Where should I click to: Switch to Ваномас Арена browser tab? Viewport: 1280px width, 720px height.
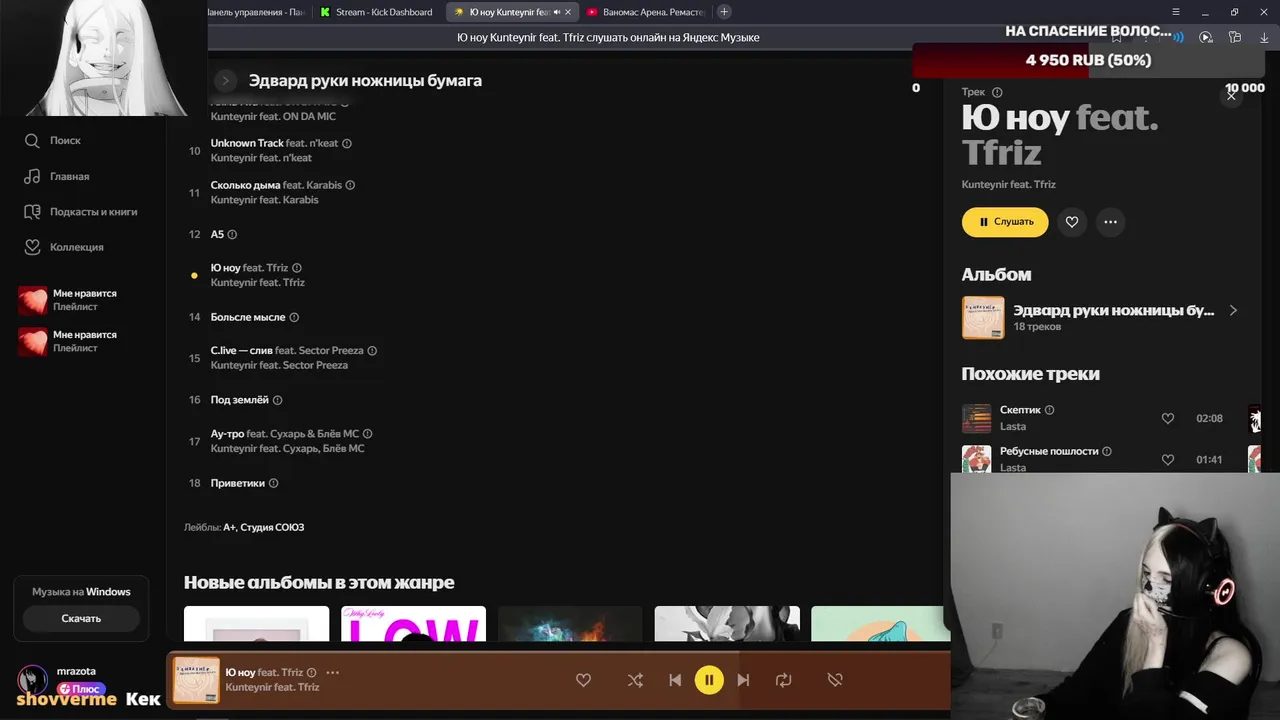[646, 12]
